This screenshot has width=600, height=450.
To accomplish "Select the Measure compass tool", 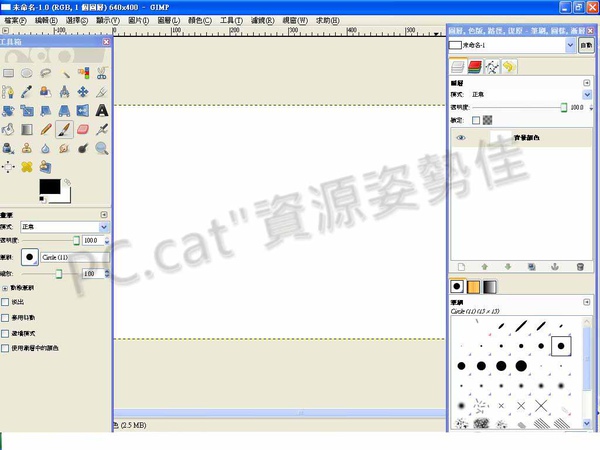I will (x=64, y=92).
